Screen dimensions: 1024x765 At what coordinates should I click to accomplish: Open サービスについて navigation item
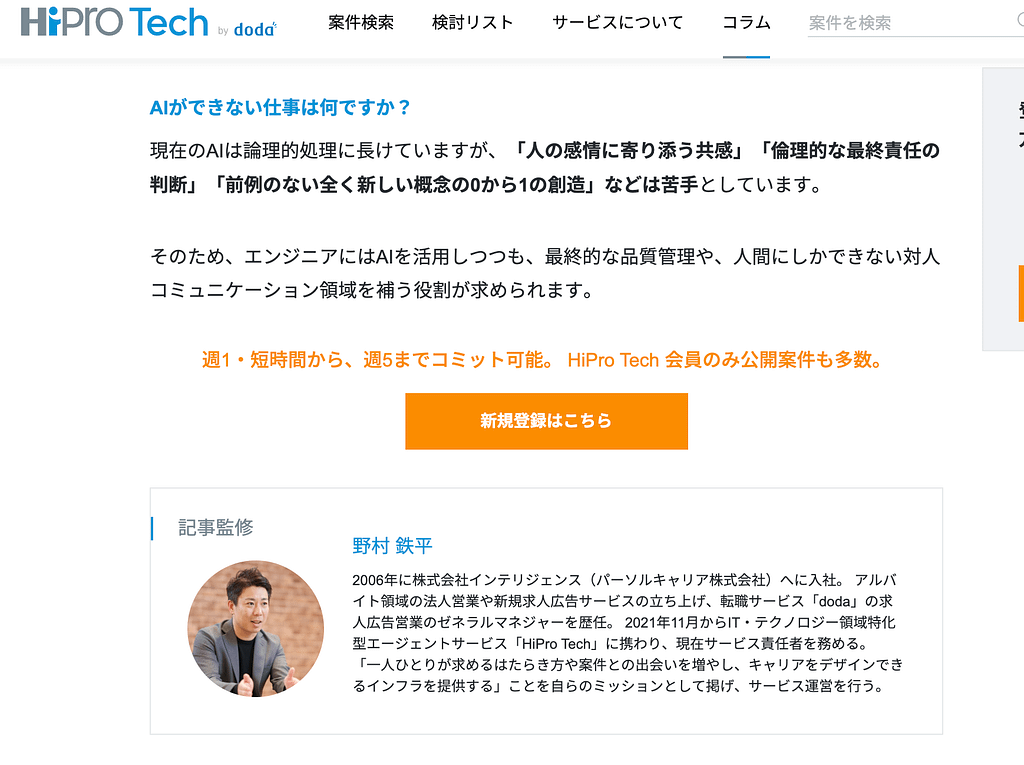tap(618, 23)
